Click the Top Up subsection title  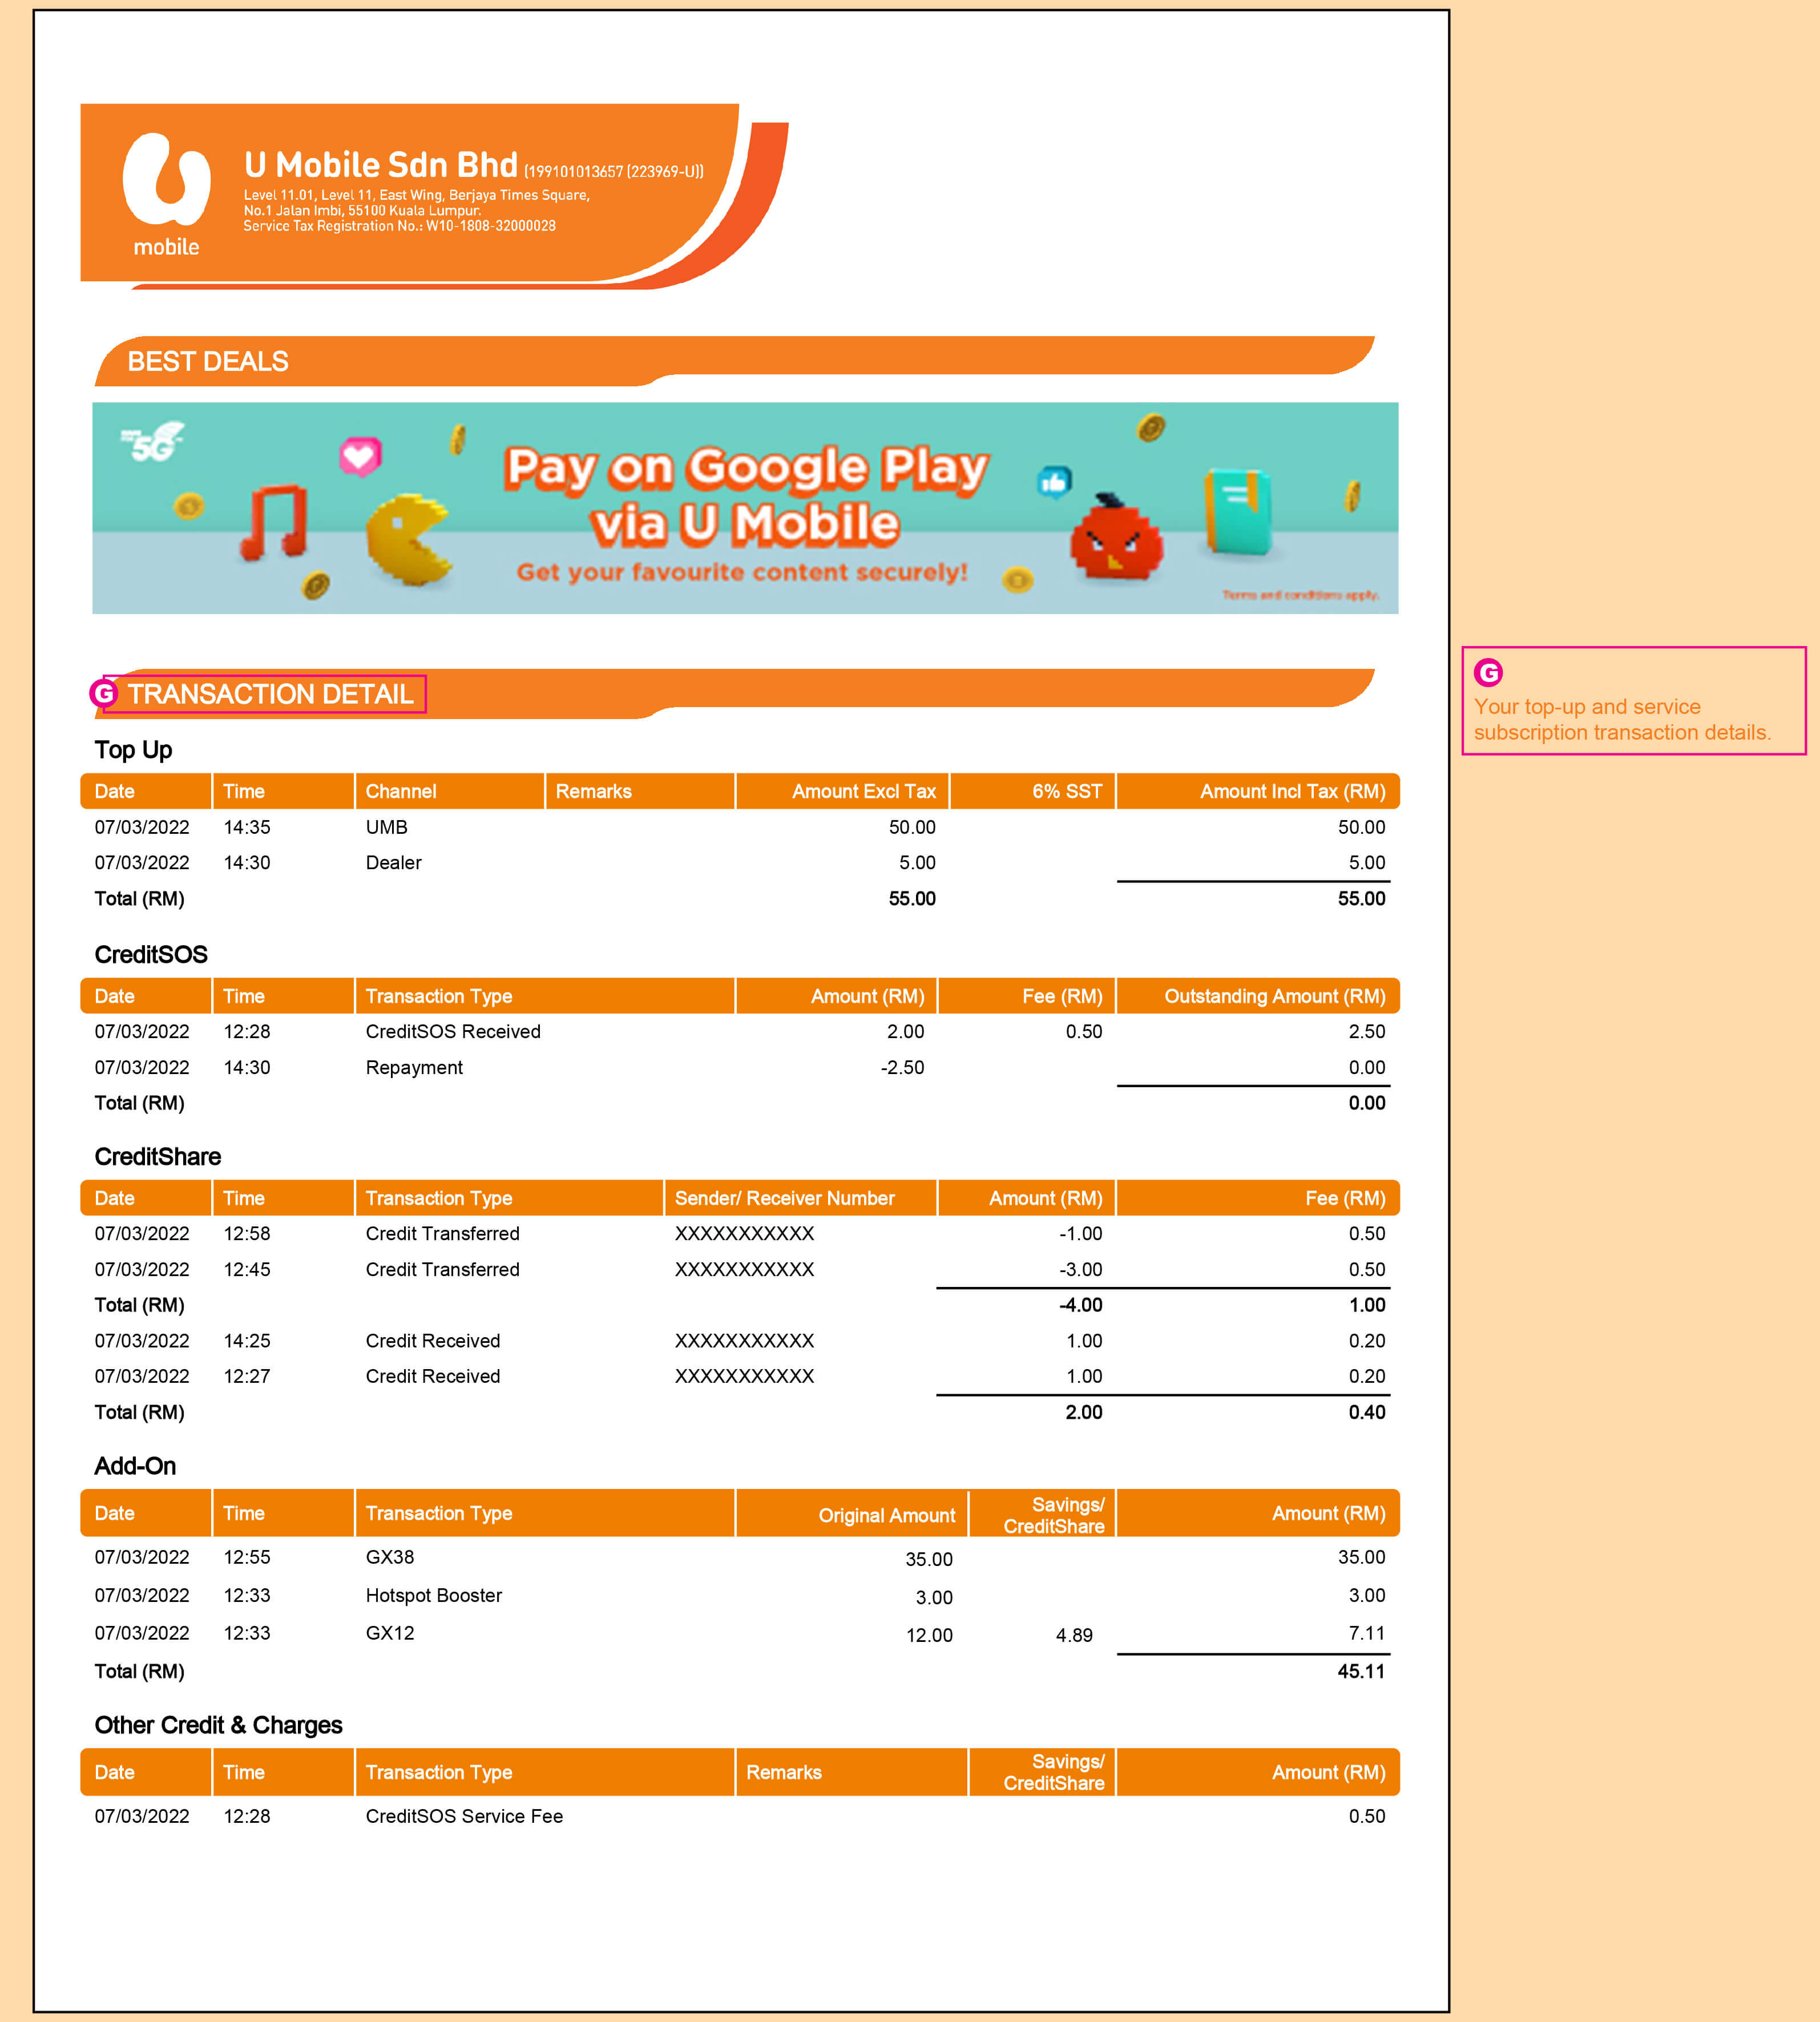click(x=133, y=750)
